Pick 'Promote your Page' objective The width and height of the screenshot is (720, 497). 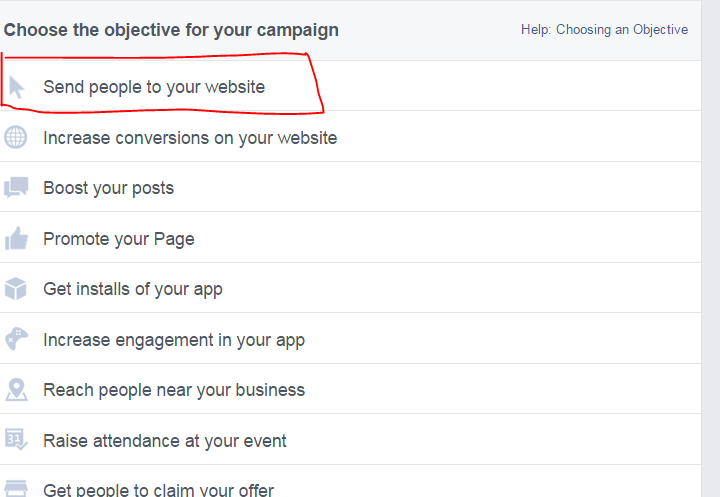(350, 237)
